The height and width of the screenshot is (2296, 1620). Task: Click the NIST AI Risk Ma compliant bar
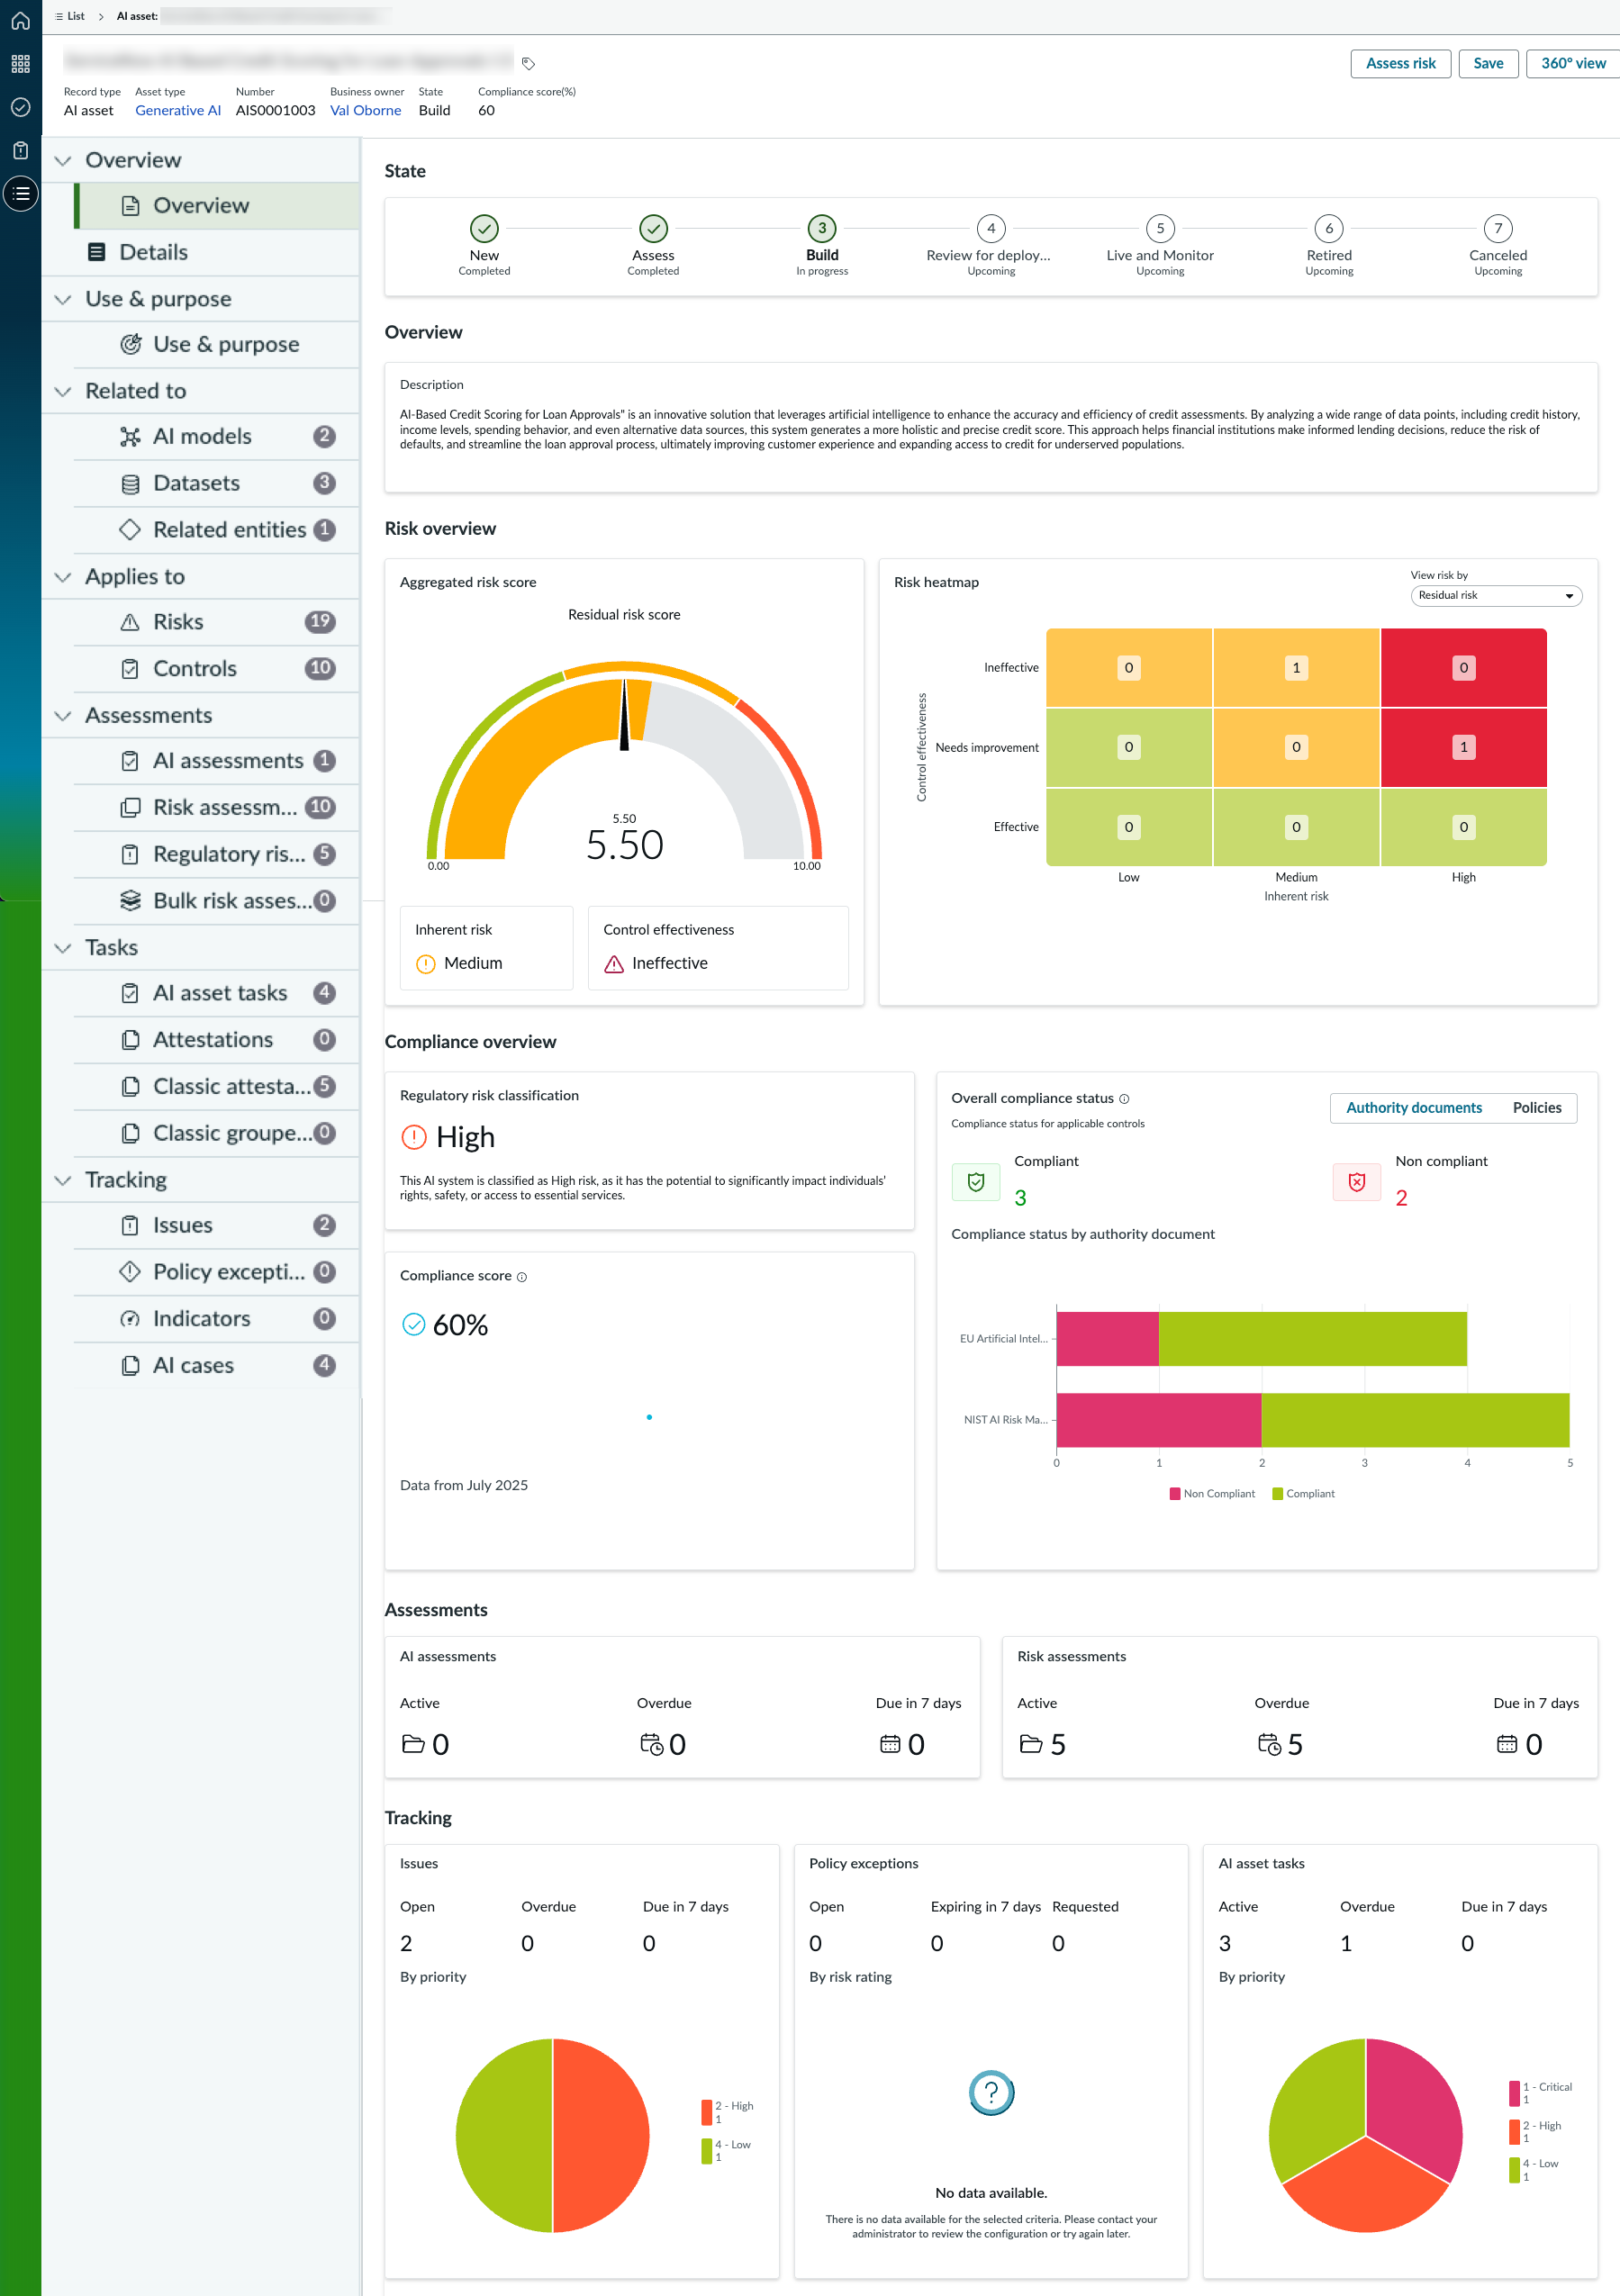[x=1415, y=1420]
